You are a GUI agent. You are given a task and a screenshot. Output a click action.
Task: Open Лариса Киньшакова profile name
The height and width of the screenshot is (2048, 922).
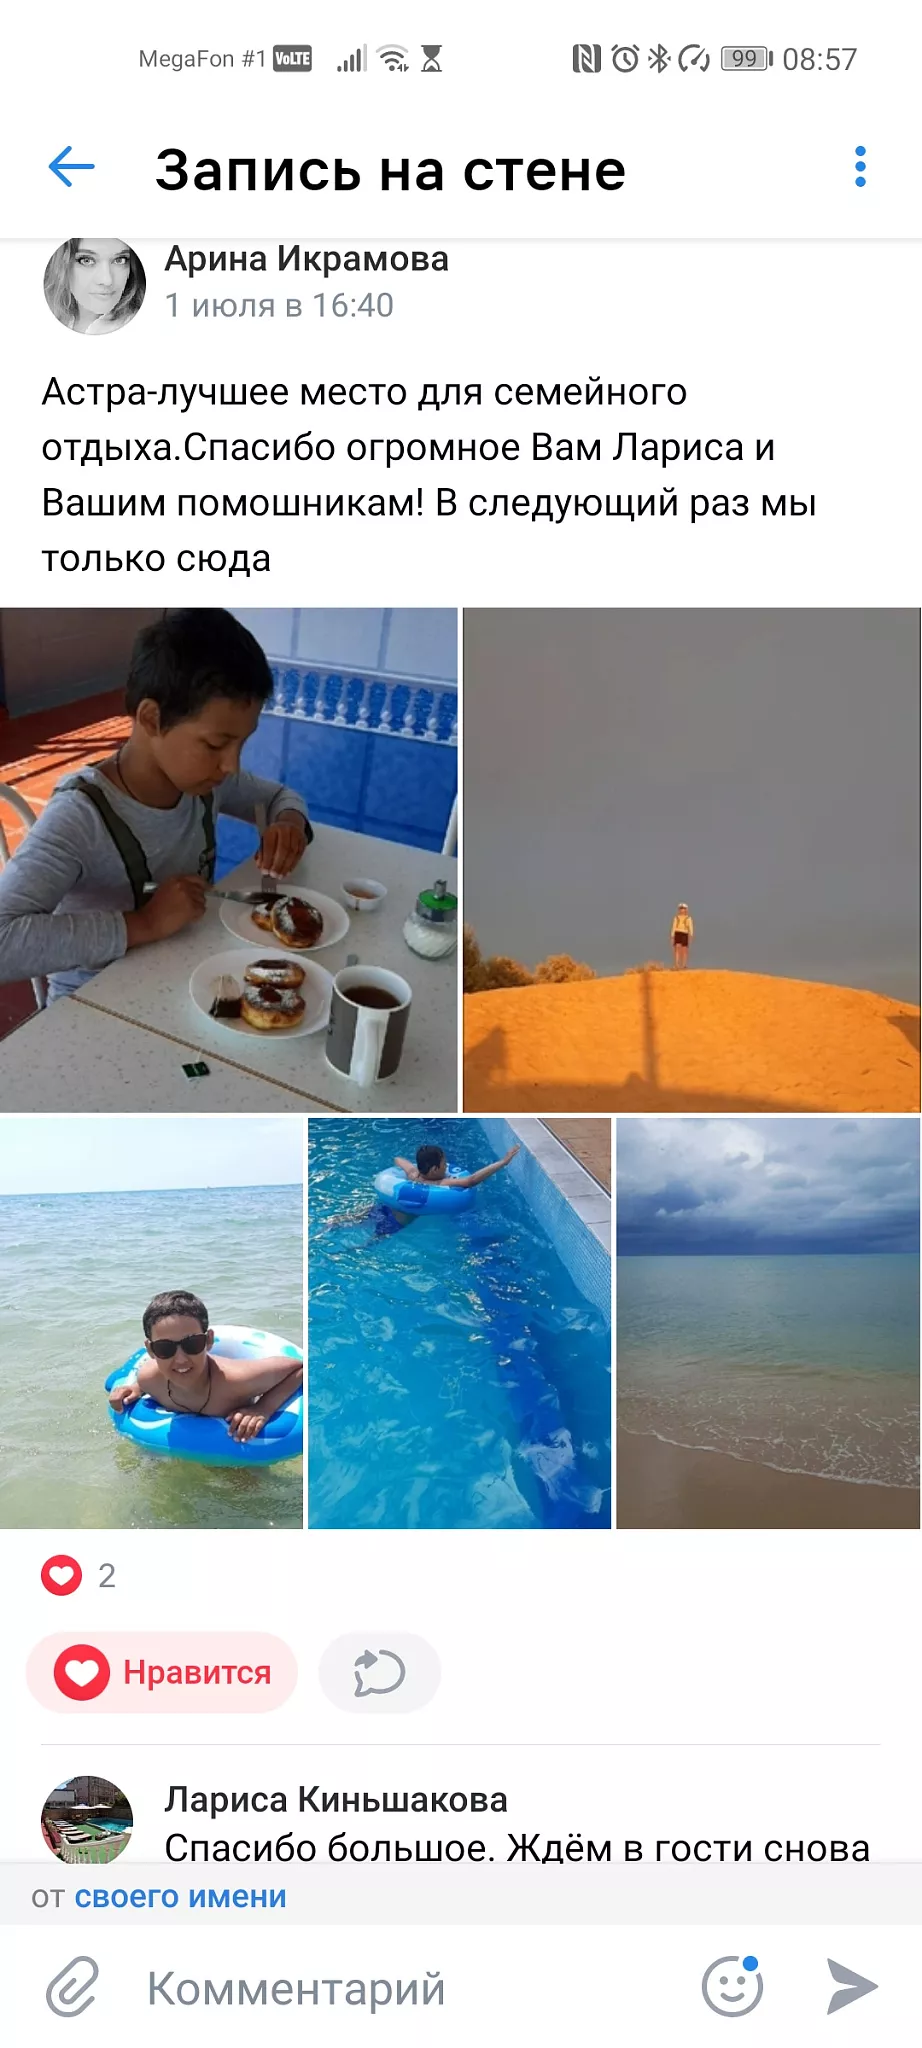click(336, 1800)
